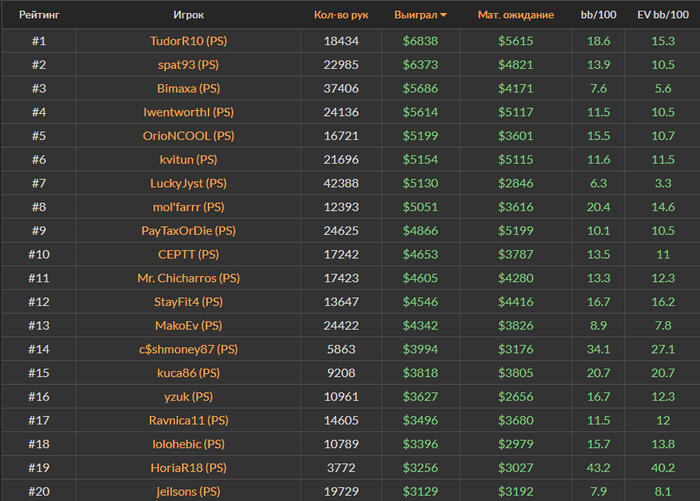Select Mr. Chicharros (PS) player link
This screenshot has height=501, width=700.
click(188, 278)
